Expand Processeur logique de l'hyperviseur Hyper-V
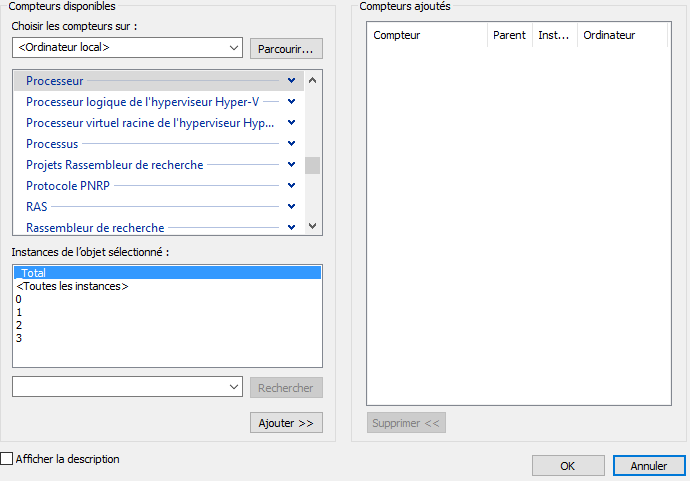Image resolution: width=690 pixels, height=481 pixels. coord(291,101)
